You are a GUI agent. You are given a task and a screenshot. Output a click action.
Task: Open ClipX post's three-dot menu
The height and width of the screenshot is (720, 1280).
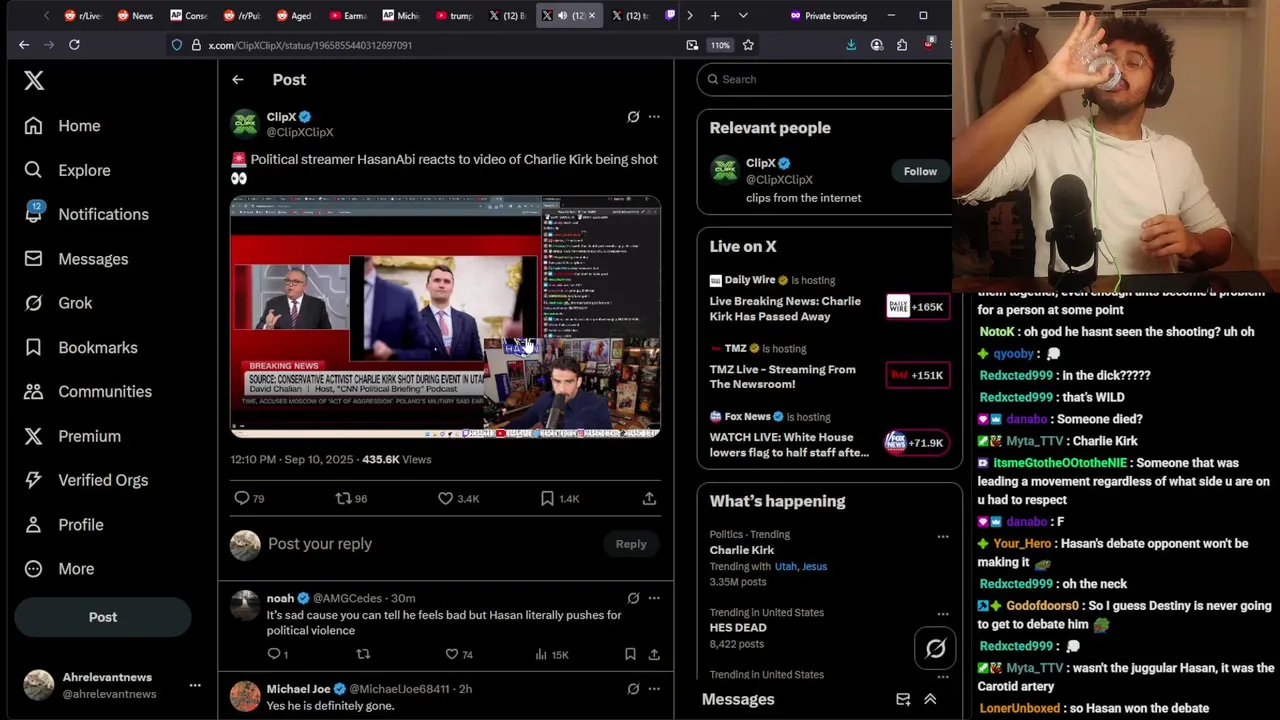point(654,117)
